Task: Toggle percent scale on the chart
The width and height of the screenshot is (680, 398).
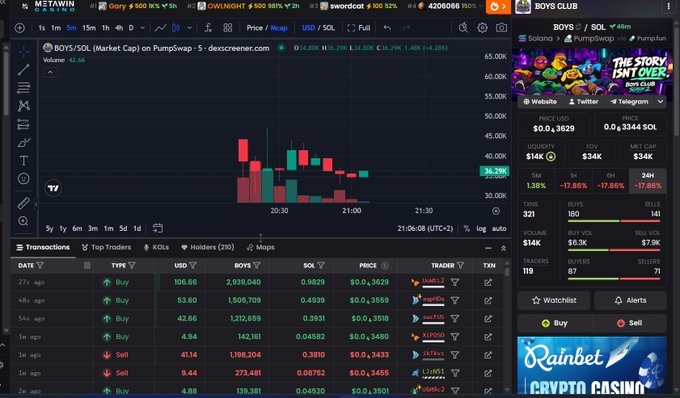Action: 467,228
